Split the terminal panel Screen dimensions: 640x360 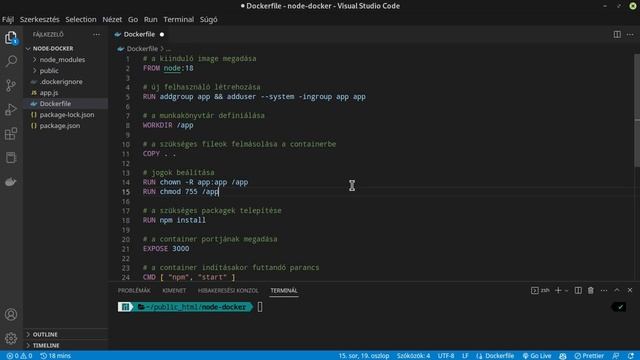(578, 290)
